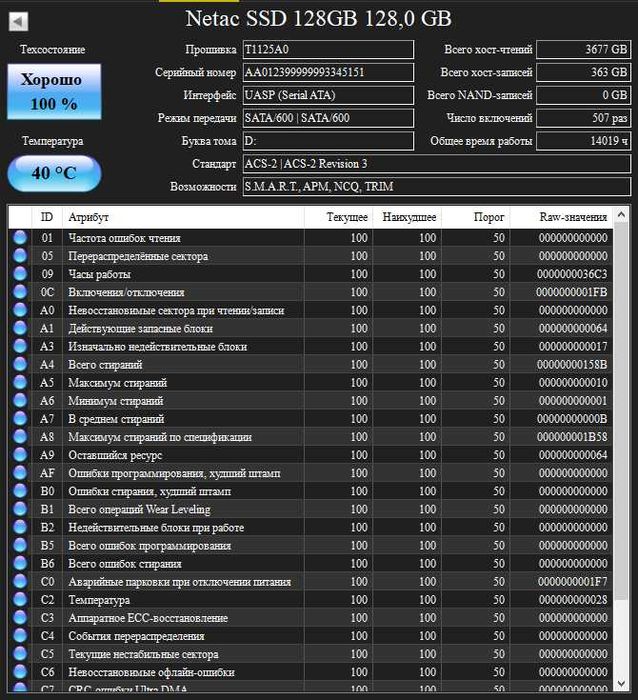Click status orb for attribute A8

(x=20, y=437)
